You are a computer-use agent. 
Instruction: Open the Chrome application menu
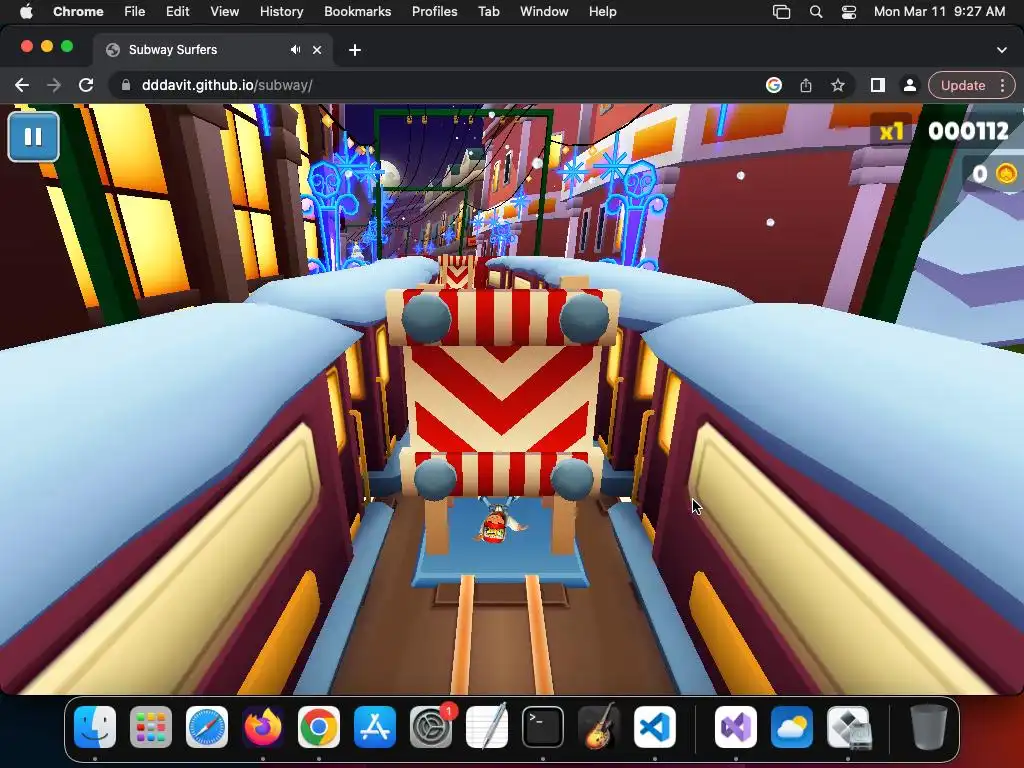pos(78,12)
